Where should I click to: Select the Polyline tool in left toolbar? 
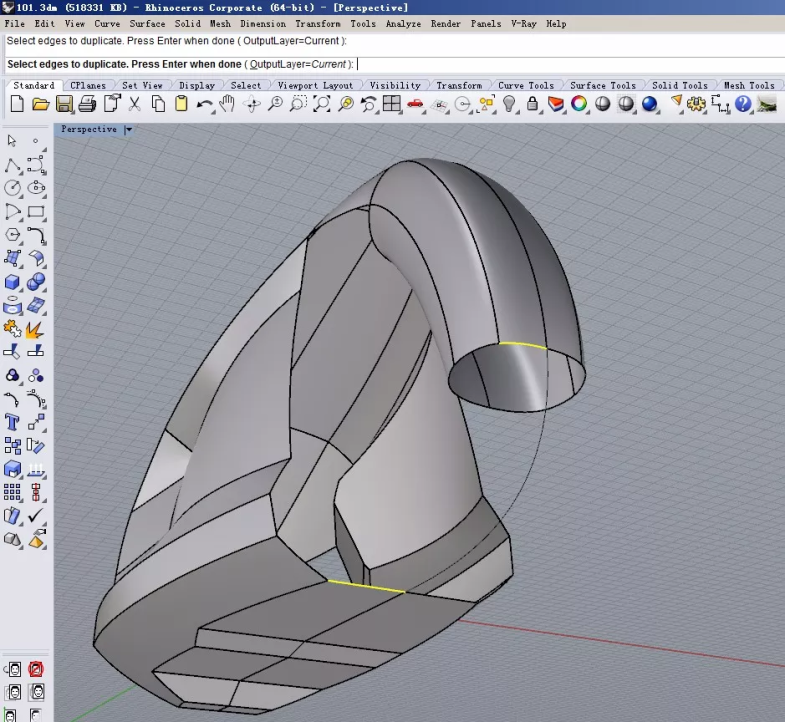pos(13,164)
